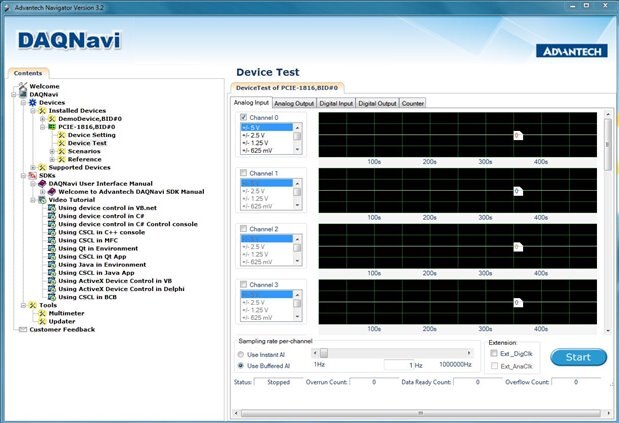Image resolution: width=619 pixels, height=423 pixels.
Task: Collapse the DAQNavi root node
Action: [14, 95]
